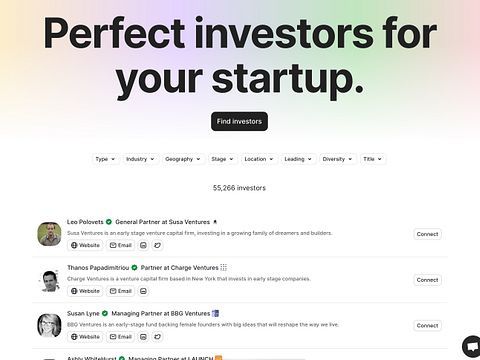
Task: Open Leo Polovets' Twitter icon
Action: 157,245
